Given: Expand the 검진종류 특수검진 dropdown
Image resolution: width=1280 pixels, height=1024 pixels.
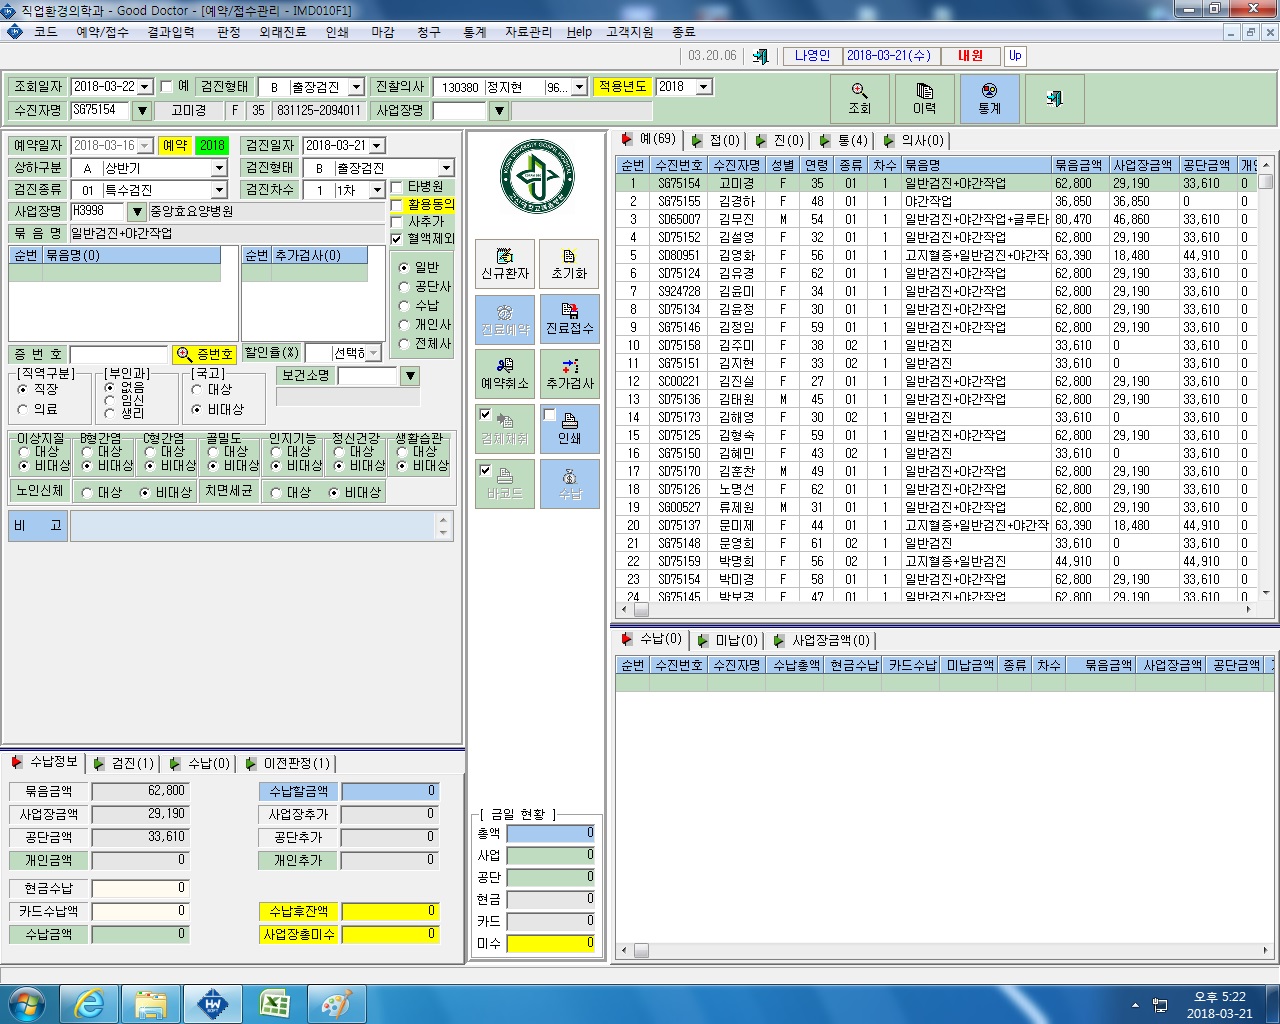Looking at the screenshot, I should point(219,190).
